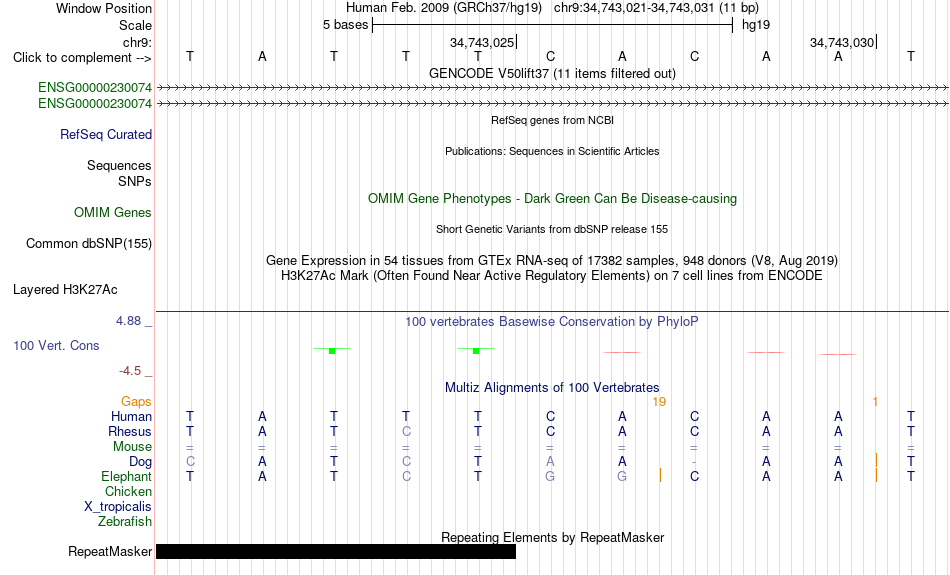Click '100 vertebrates Basewise Conservation by PhyloP' title
This screenshot has height=575, width=950.
pyautogui.click(x=551, y=322)
